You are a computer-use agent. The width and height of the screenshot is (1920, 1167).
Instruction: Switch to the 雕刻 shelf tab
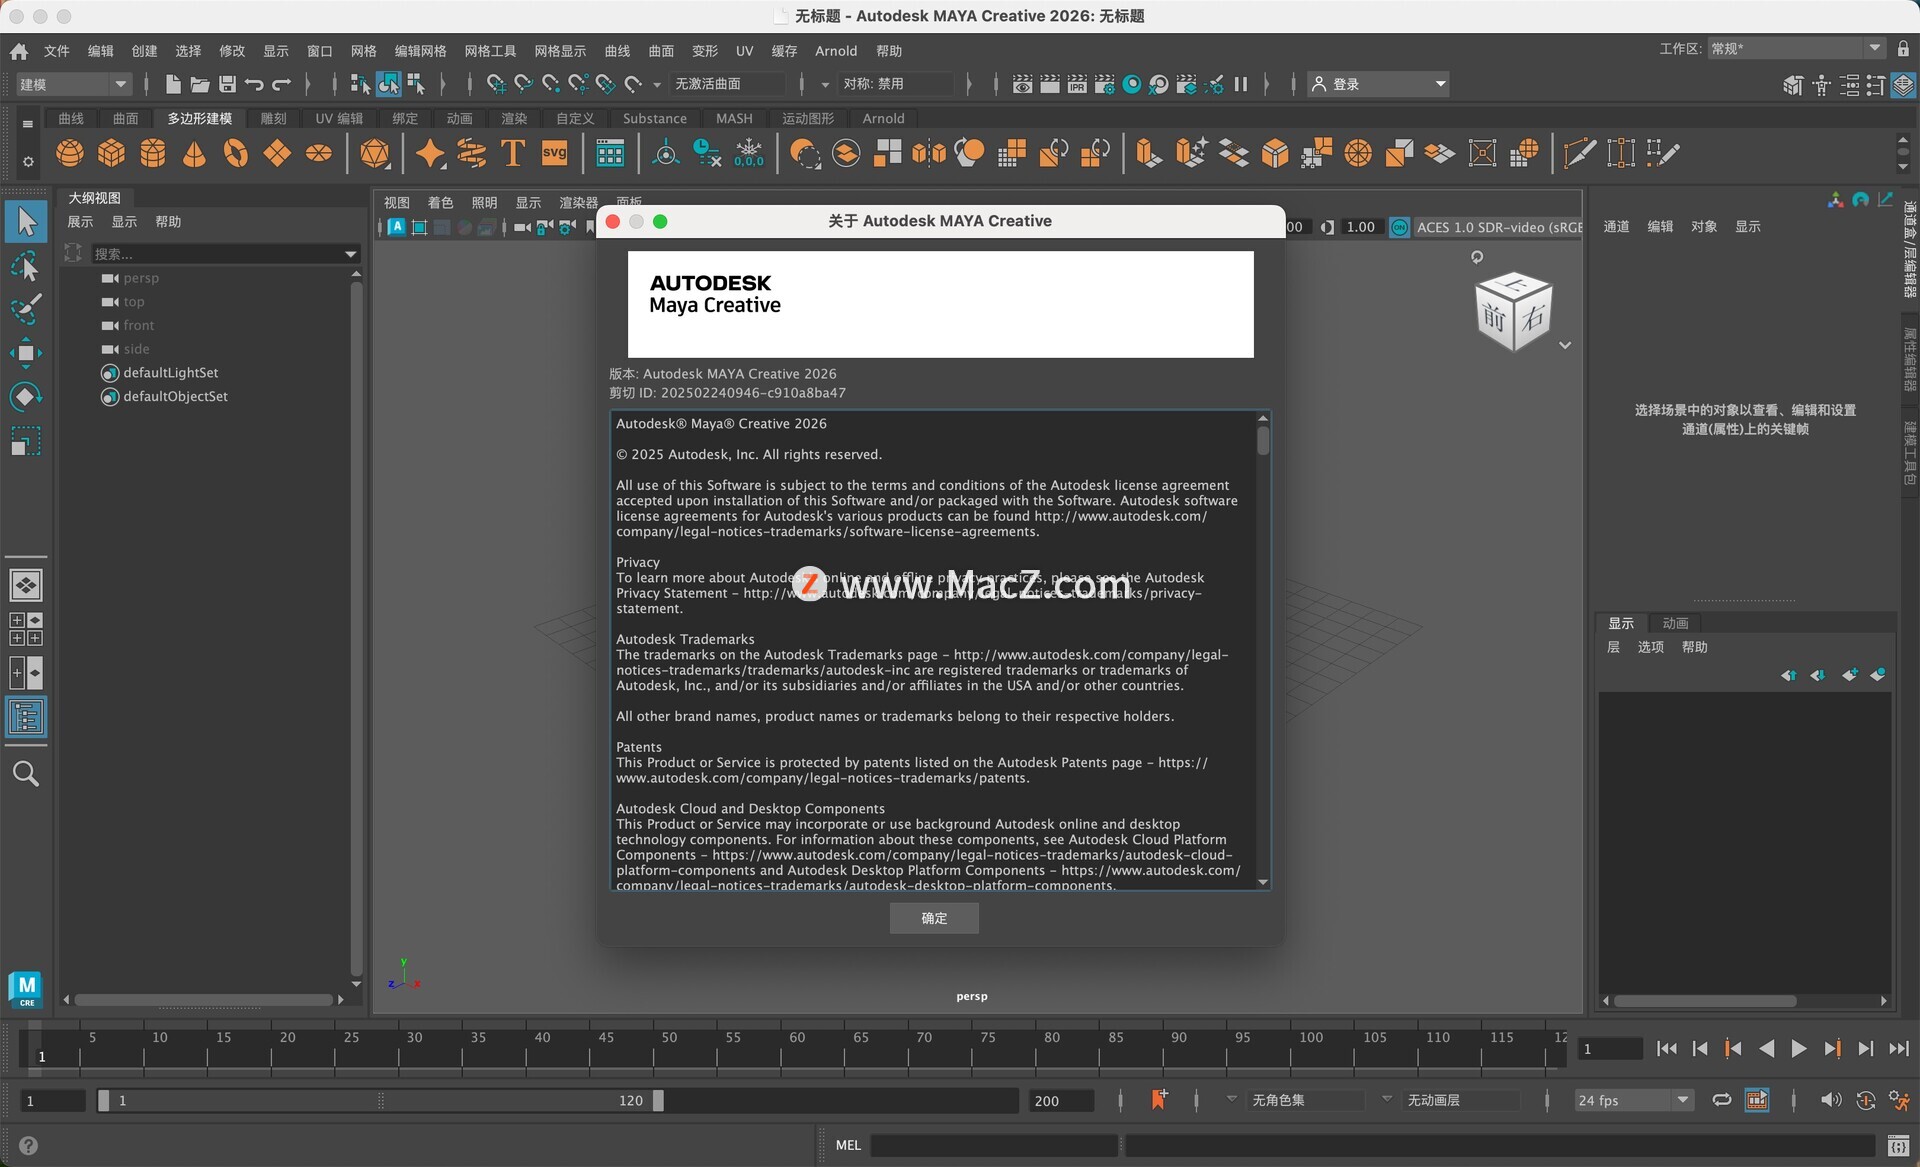tap(273, 118)
